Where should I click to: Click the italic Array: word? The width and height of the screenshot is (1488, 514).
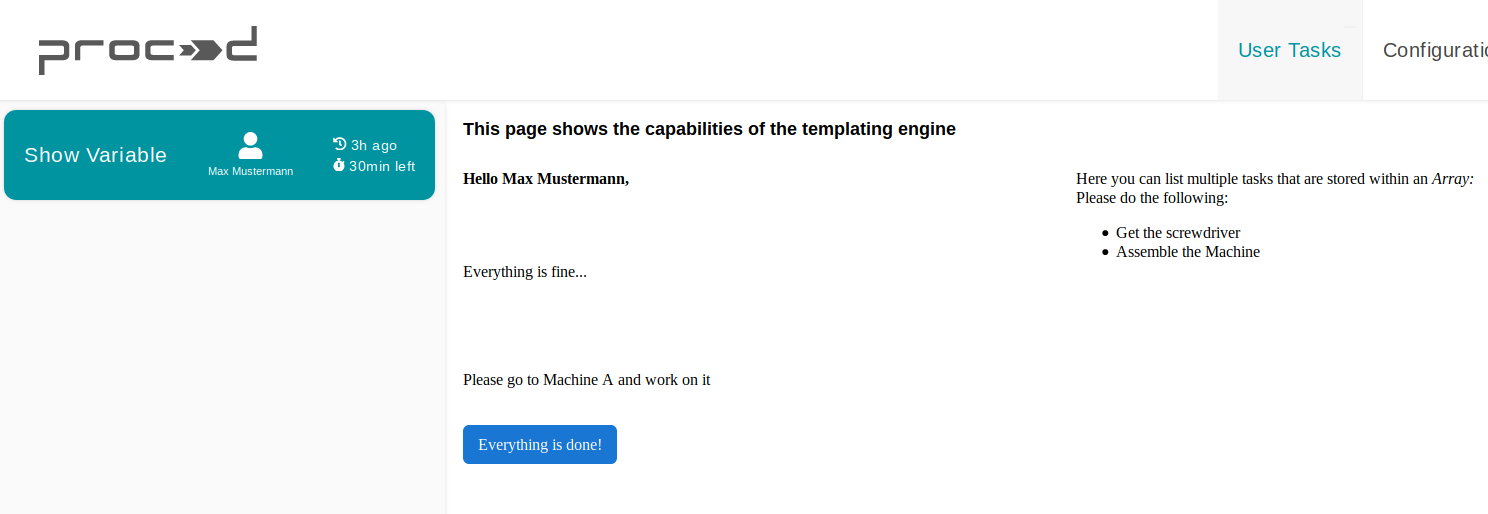coord(1453,179)
